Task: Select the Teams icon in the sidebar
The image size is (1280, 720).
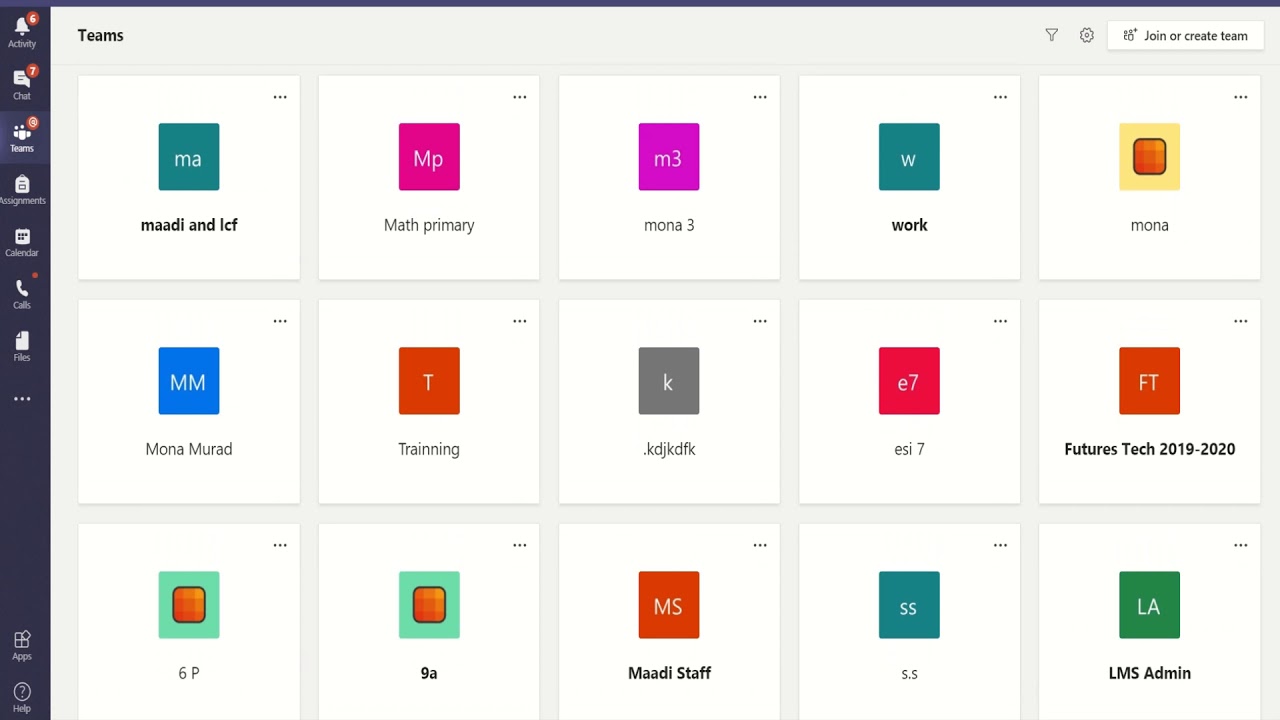Action: (x=22, y=135)
